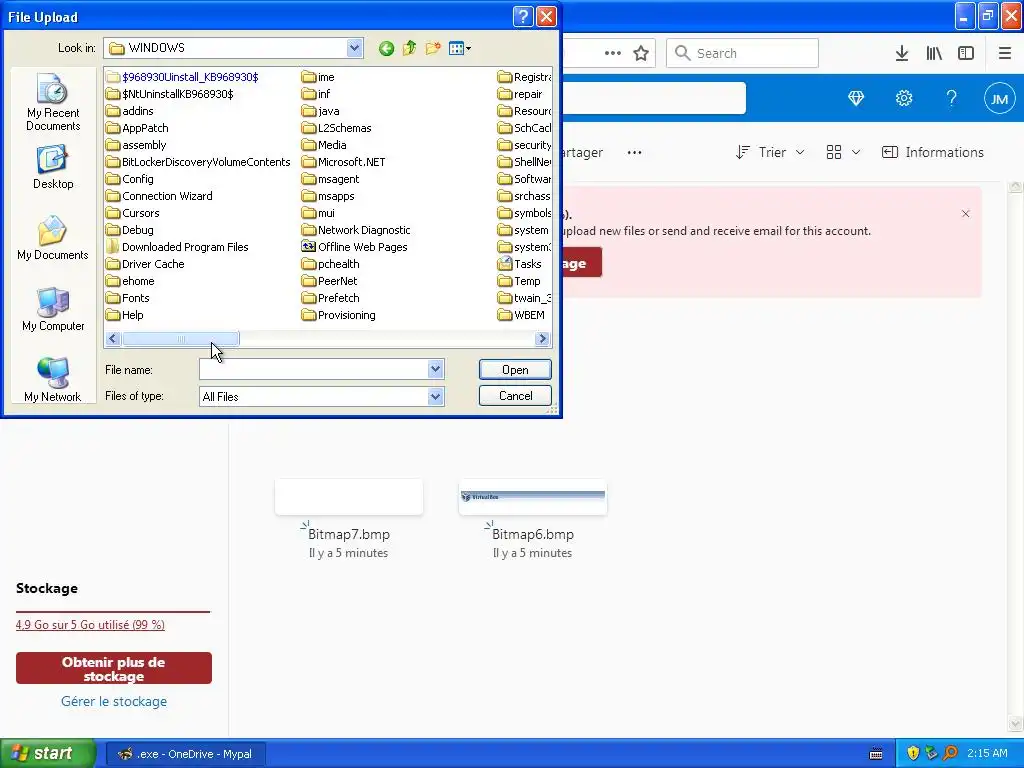Select the Prefetch folder
1024x768 pixels.
tap(330, 298)
